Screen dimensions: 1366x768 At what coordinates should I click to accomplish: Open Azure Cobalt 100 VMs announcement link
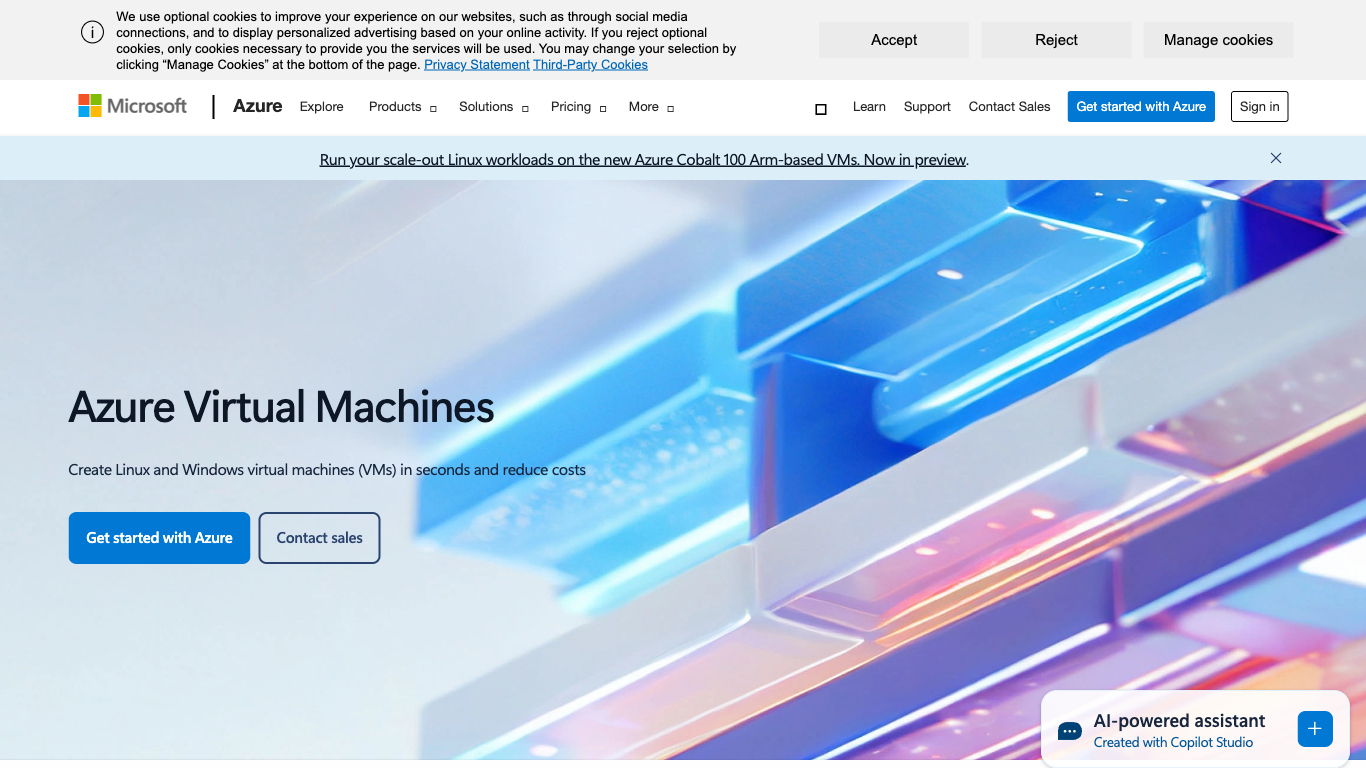pyautogui.click(x=644, y=160)
